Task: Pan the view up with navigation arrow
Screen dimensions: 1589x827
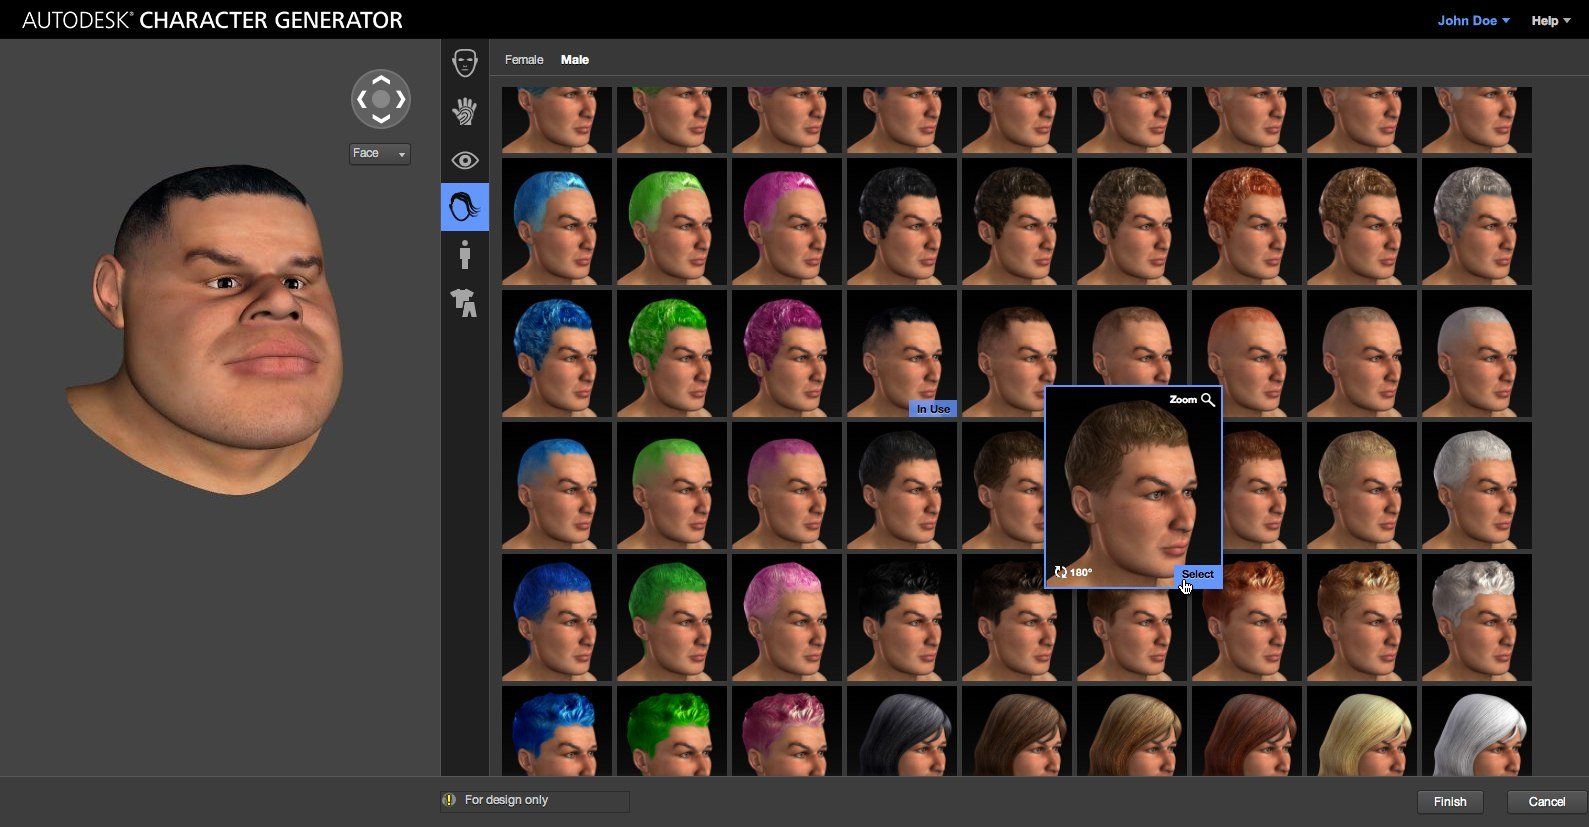Action: pos(381,79)
